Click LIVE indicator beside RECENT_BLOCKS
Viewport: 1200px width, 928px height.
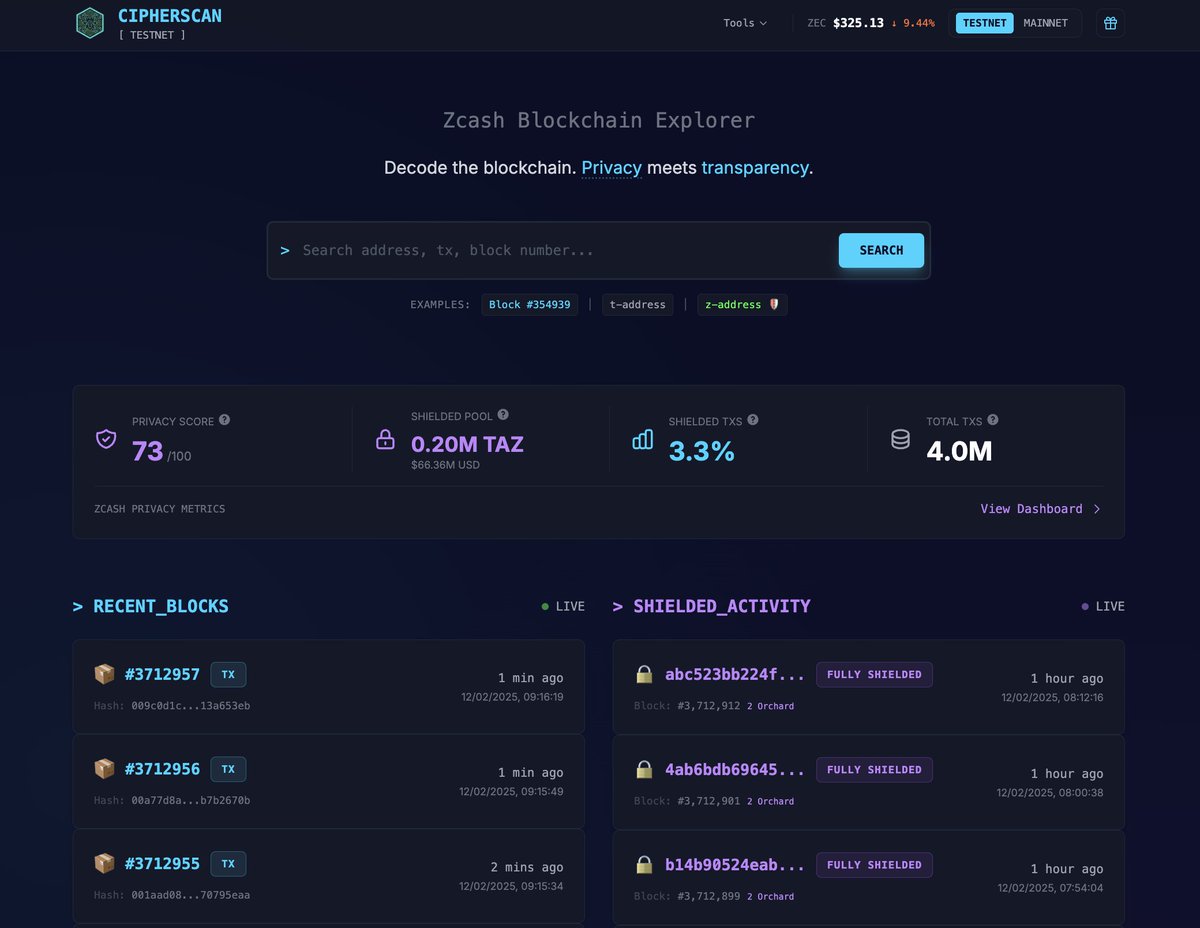[563, 606]
